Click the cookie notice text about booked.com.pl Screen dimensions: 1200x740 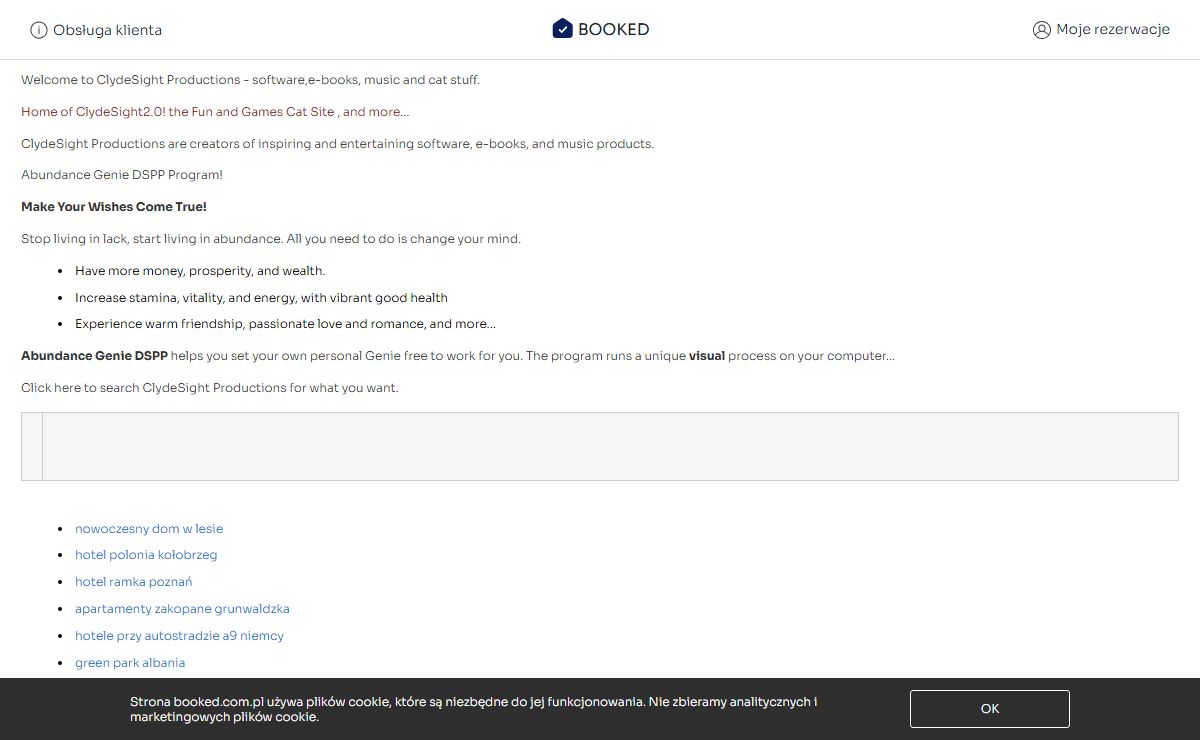coord(474,709)
